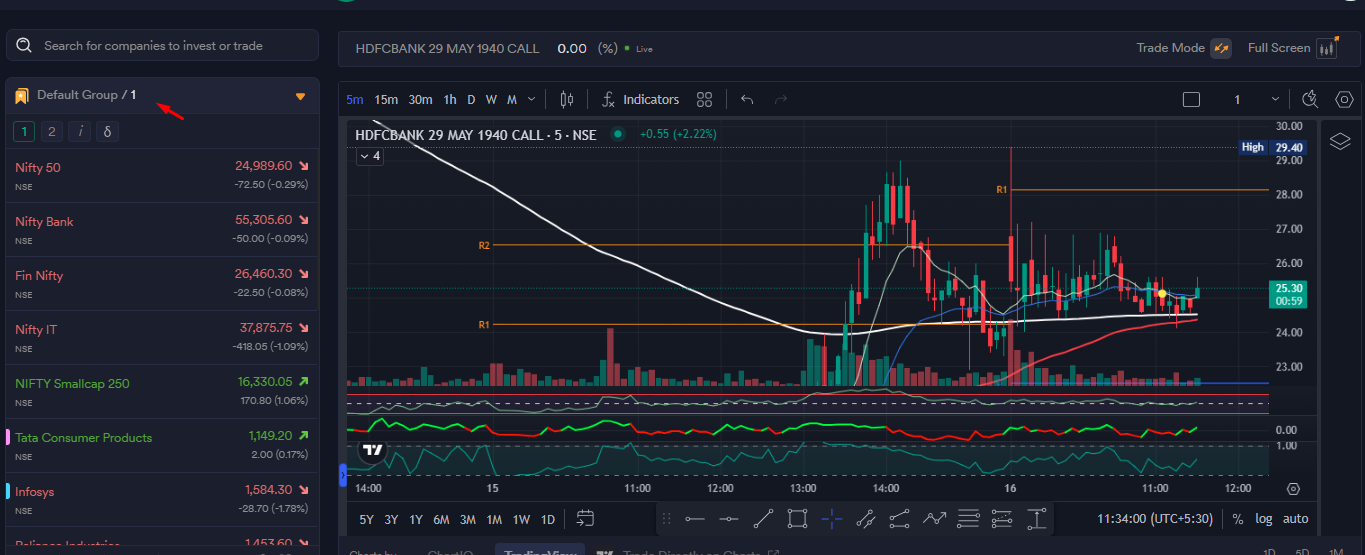Expand the Default Group dropdown arrow
The image size is (1365, 555).
[300, 97]
